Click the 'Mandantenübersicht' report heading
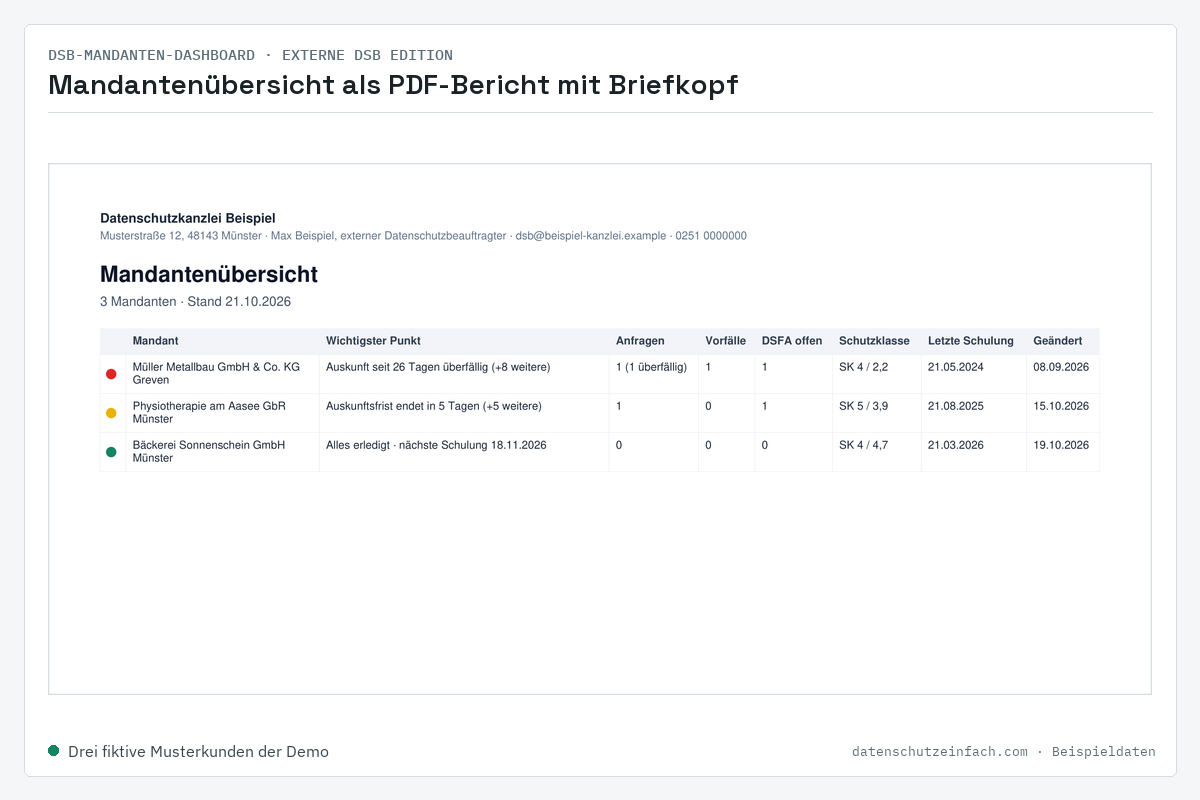The width and height of the screenshot is (1200, 800). point(209,274)
